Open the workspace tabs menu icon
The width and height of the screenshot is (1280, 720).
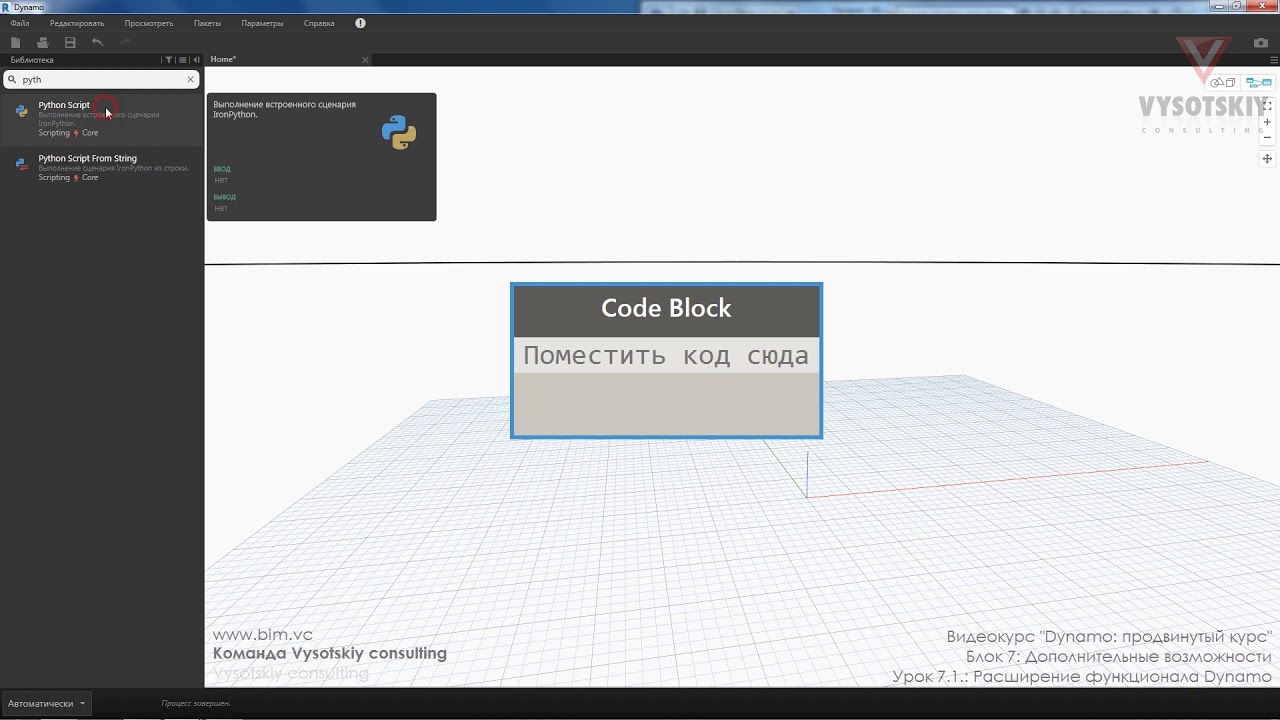1273,60
